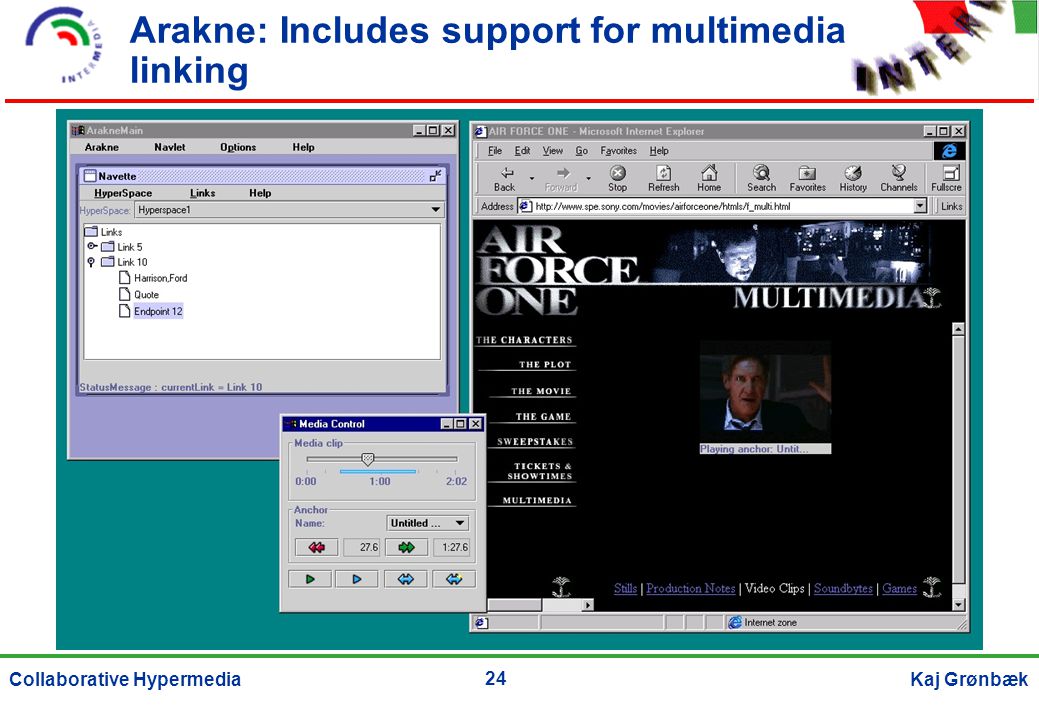Image resolution: width=1039 pixels, height=720 pixels.
Task: Click THE PLOT navigation link
Action: coord(545,364)
